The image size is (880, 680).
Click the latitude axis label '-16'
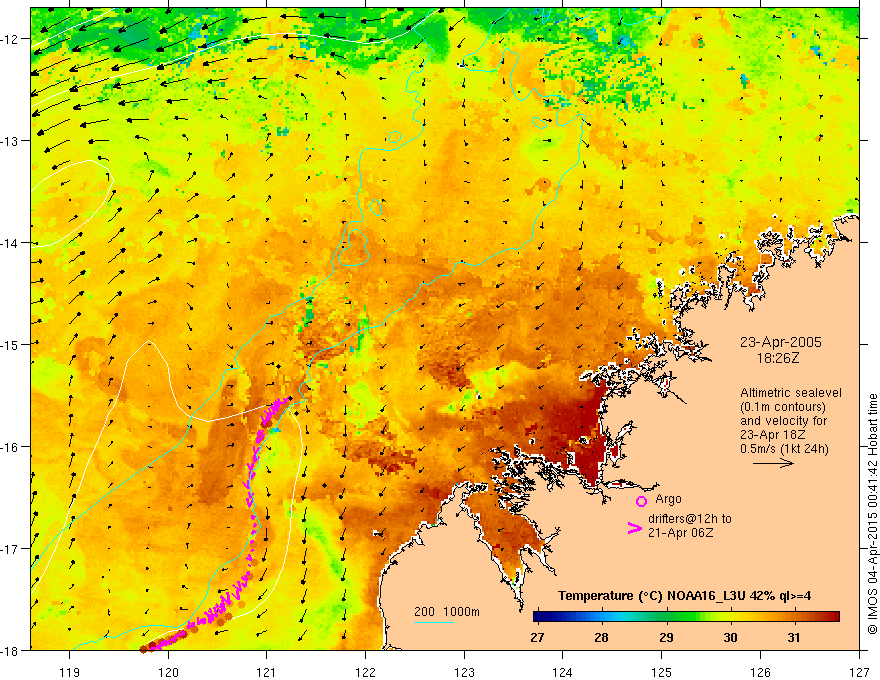pyautogui.click(x=9, y=447)
